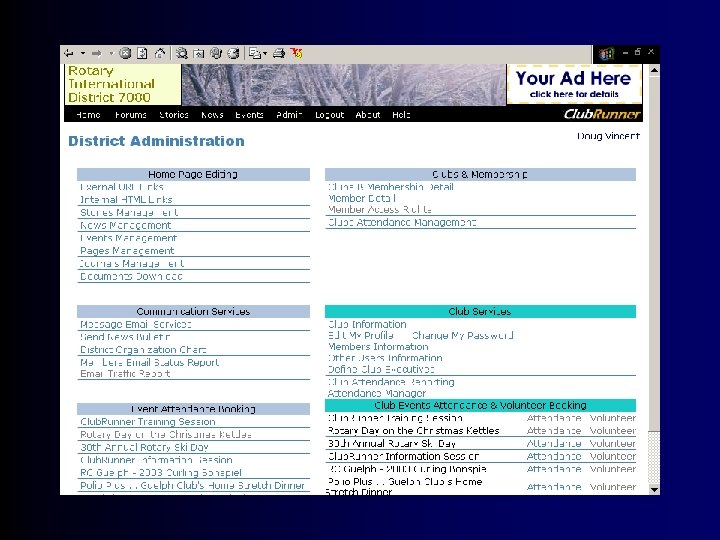Open the Forward button history dropdown arrow

point(111,54)
